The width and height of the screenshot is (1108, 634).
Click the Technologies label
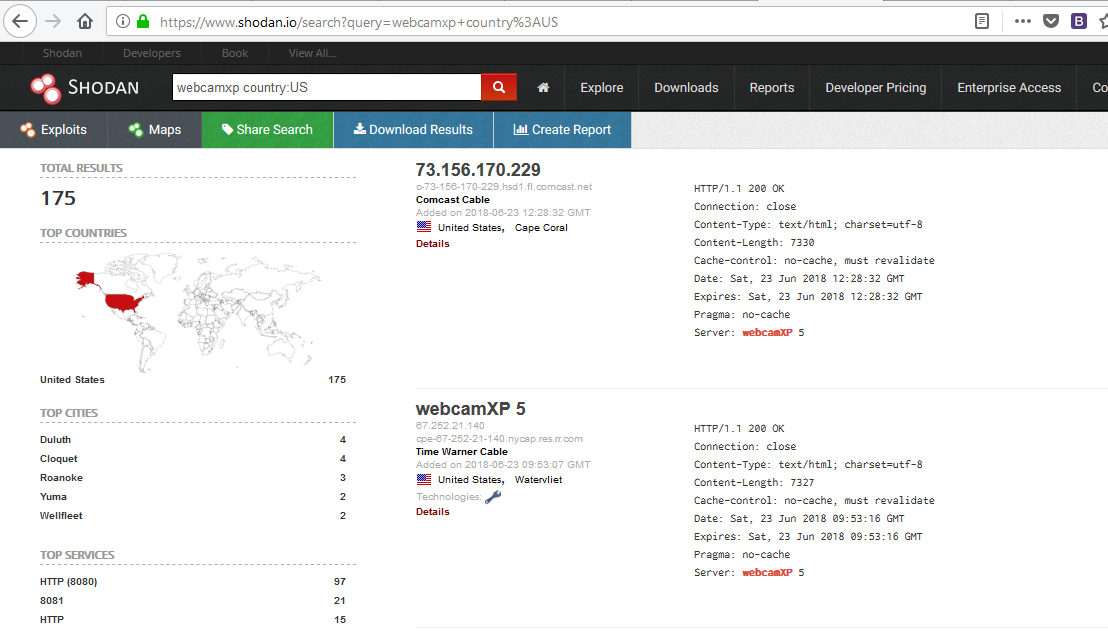tap(448, 497)
